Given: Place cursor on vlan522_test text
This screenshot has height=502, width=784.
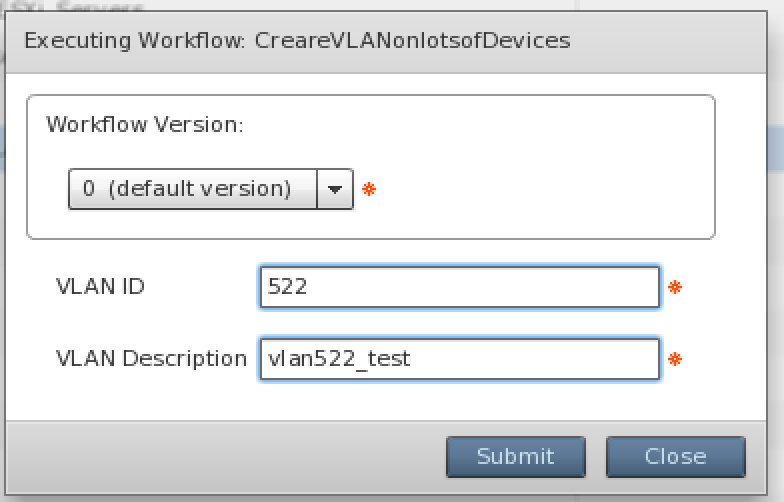Looking at the screenshot, I should point(339,359).
